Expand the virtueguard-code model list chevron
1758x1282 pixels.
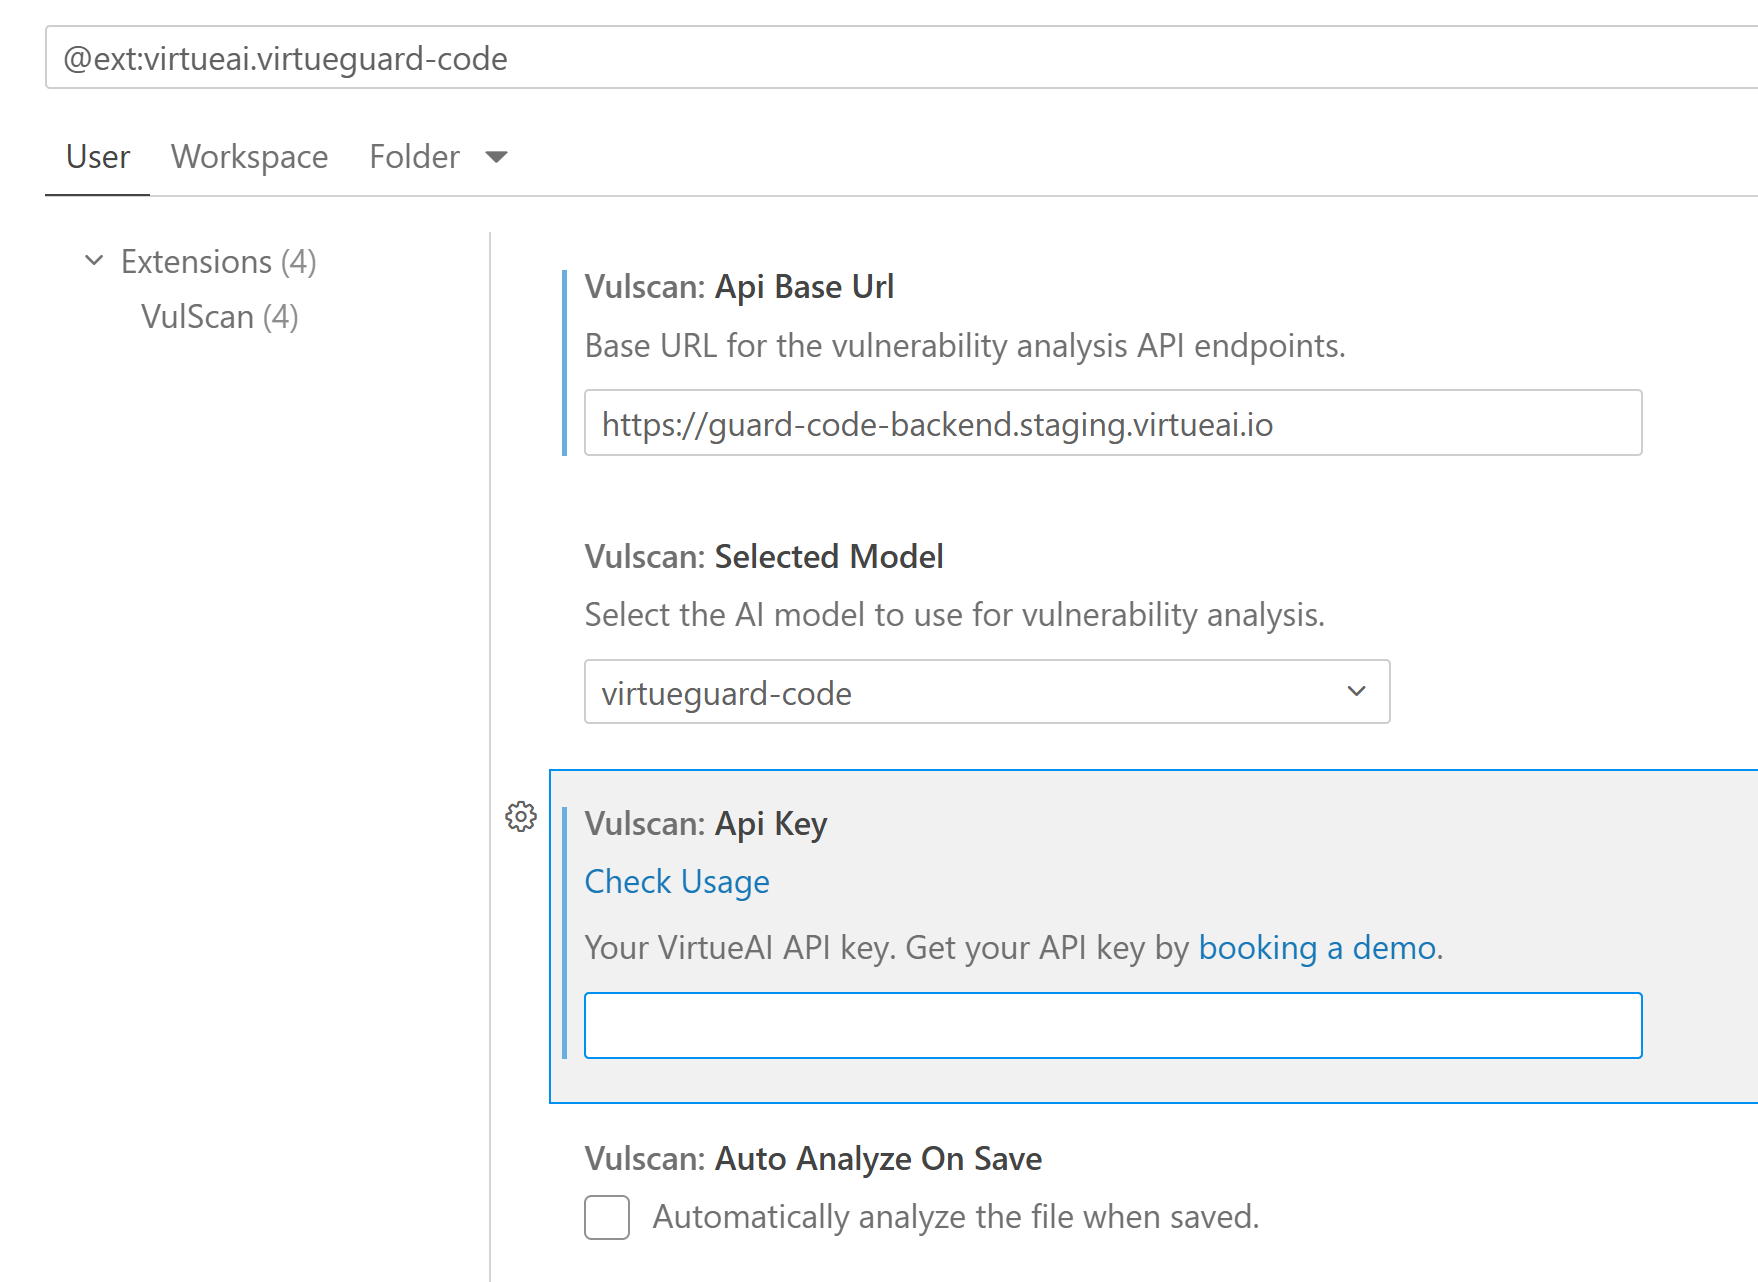1355,691
